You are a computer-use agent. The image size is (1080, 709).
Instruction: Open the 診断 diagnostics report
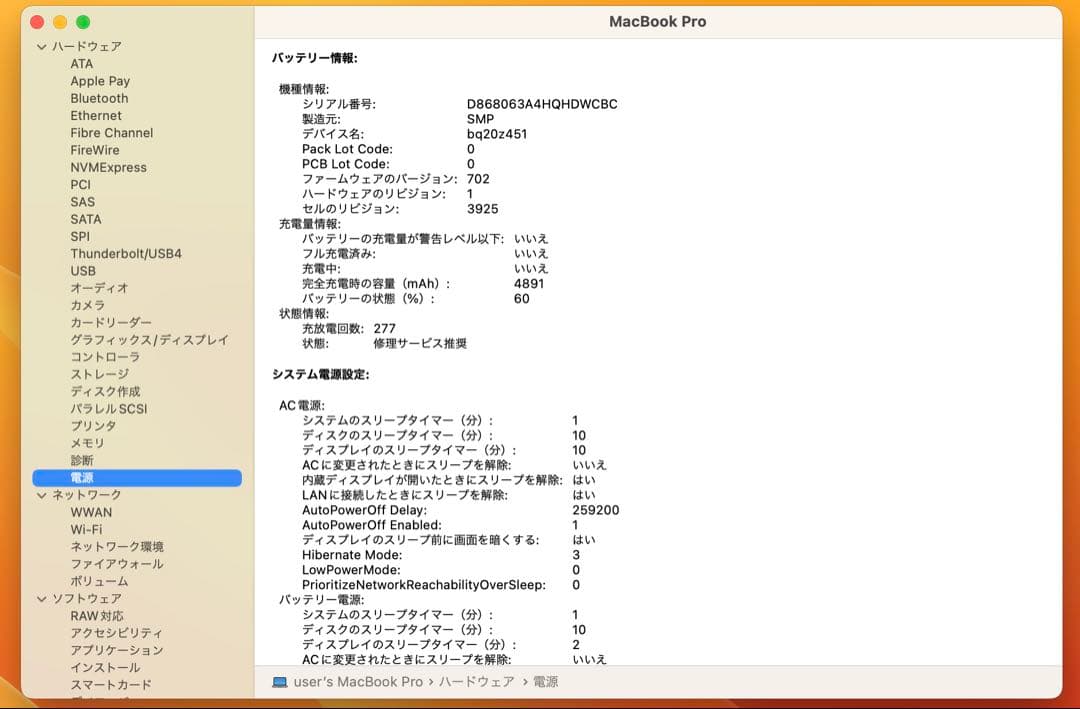[x=82, y=459]
